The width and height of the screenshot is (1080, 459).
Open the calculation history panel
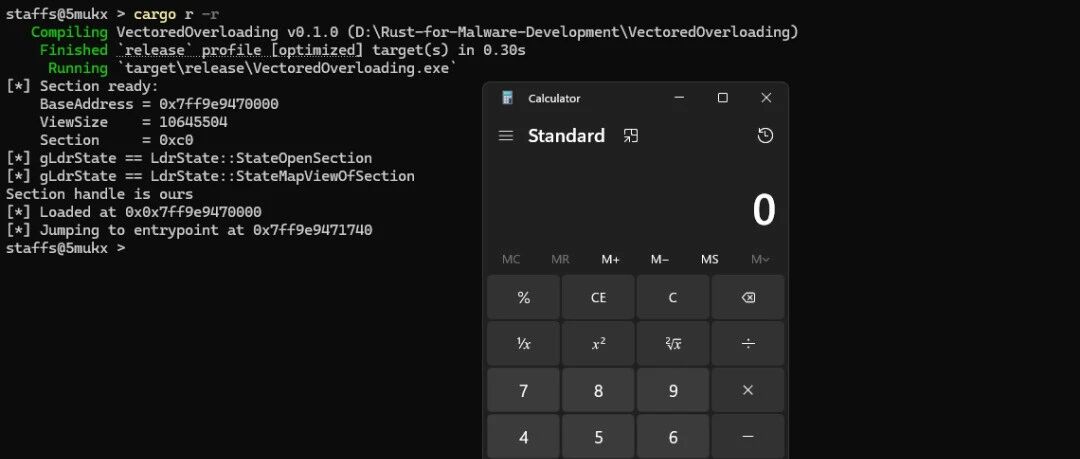pyautogui.click(x=765, y=136)
